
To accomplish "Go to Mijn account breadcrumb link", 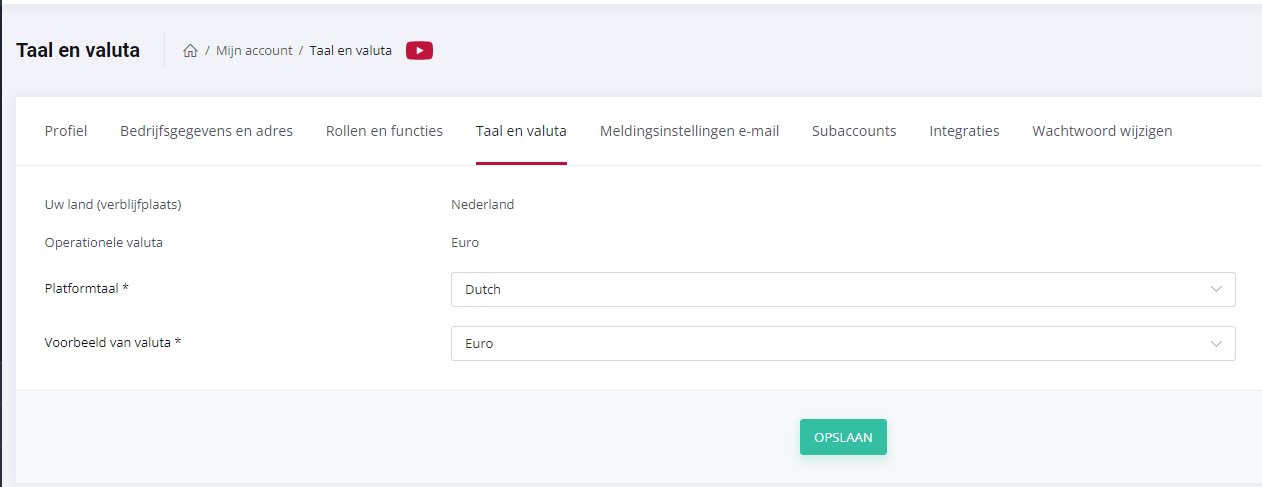I will [x=254, y=50].
